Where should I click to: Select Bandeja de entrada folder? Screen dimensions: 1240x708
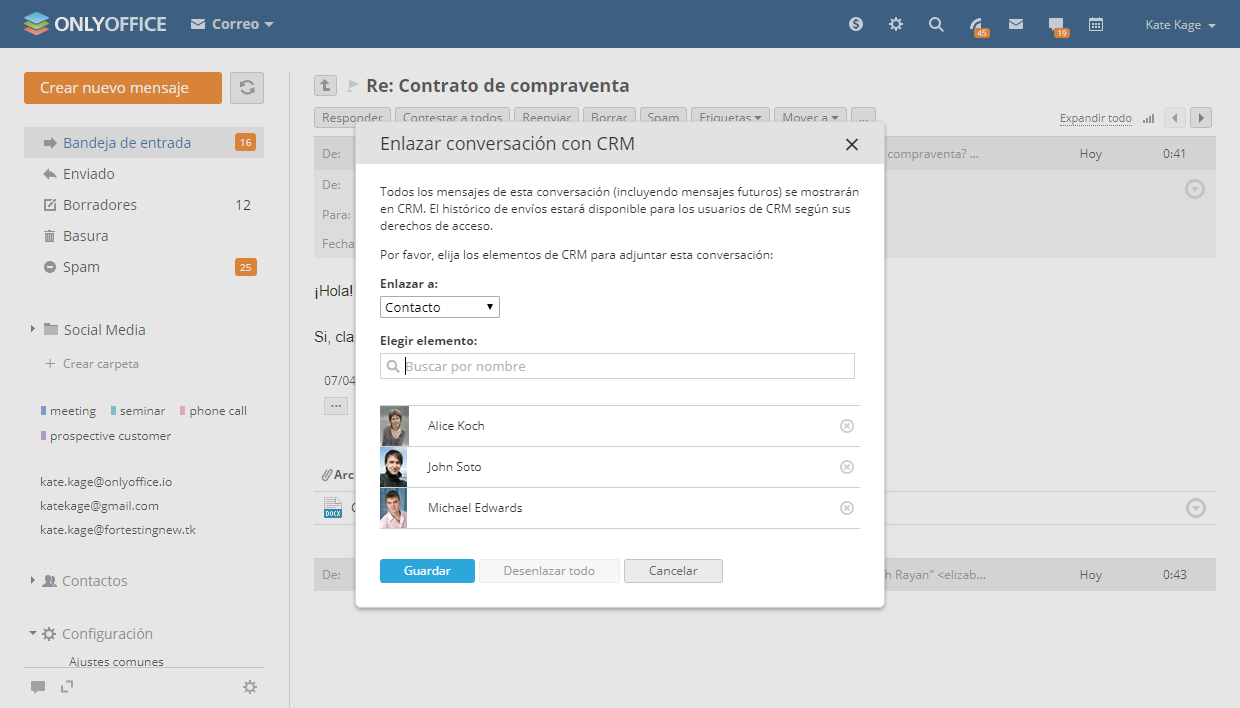[x=127, y=143]
